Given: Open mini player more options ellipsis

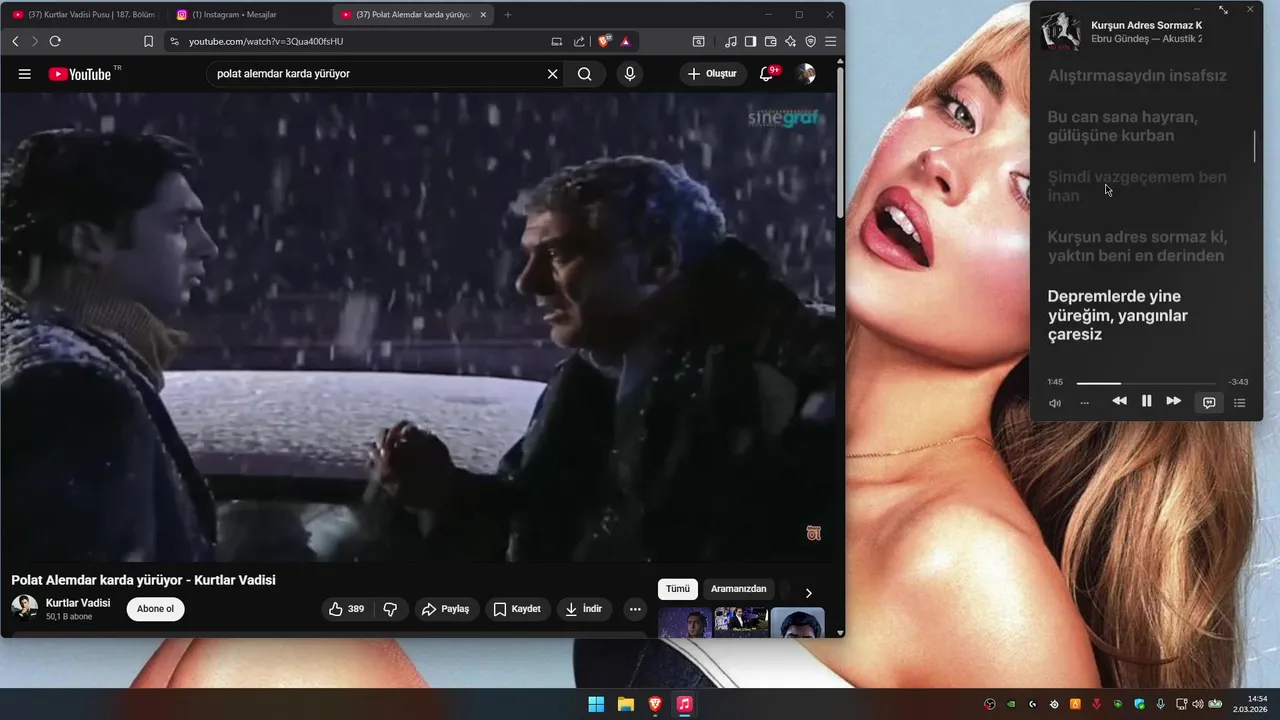Looking at the screenshot, I should 1085,403.
